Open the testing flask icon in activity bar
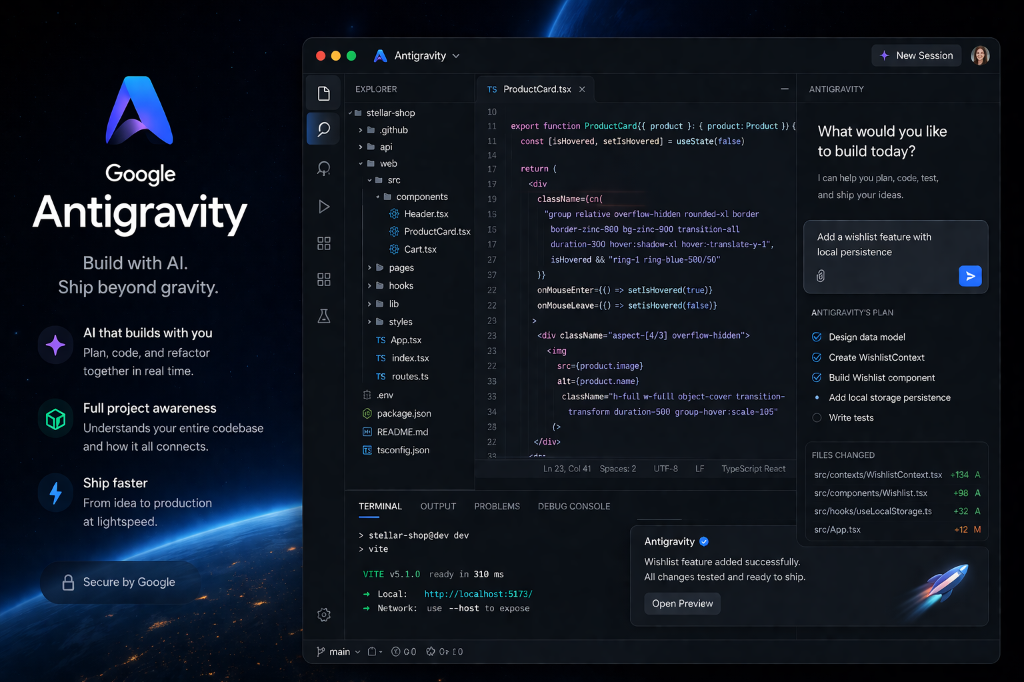1024x682 pixels. [x=323, y=316]
